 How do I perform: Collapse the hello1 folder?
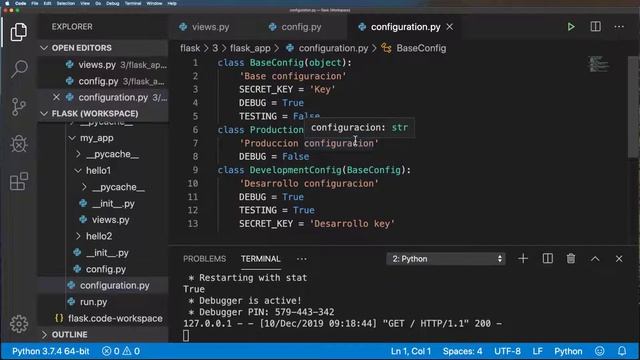[x=78, y=171]
